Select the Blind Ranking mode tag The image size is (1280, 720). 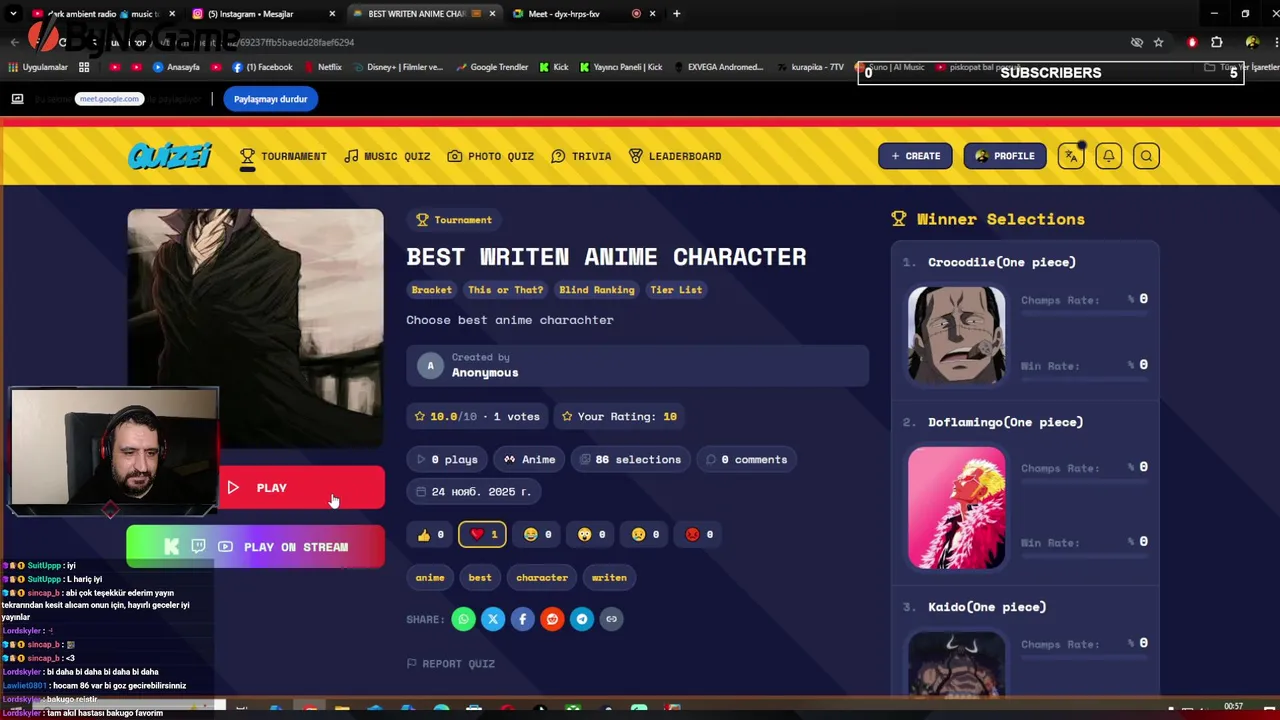[x=597, y=290]
